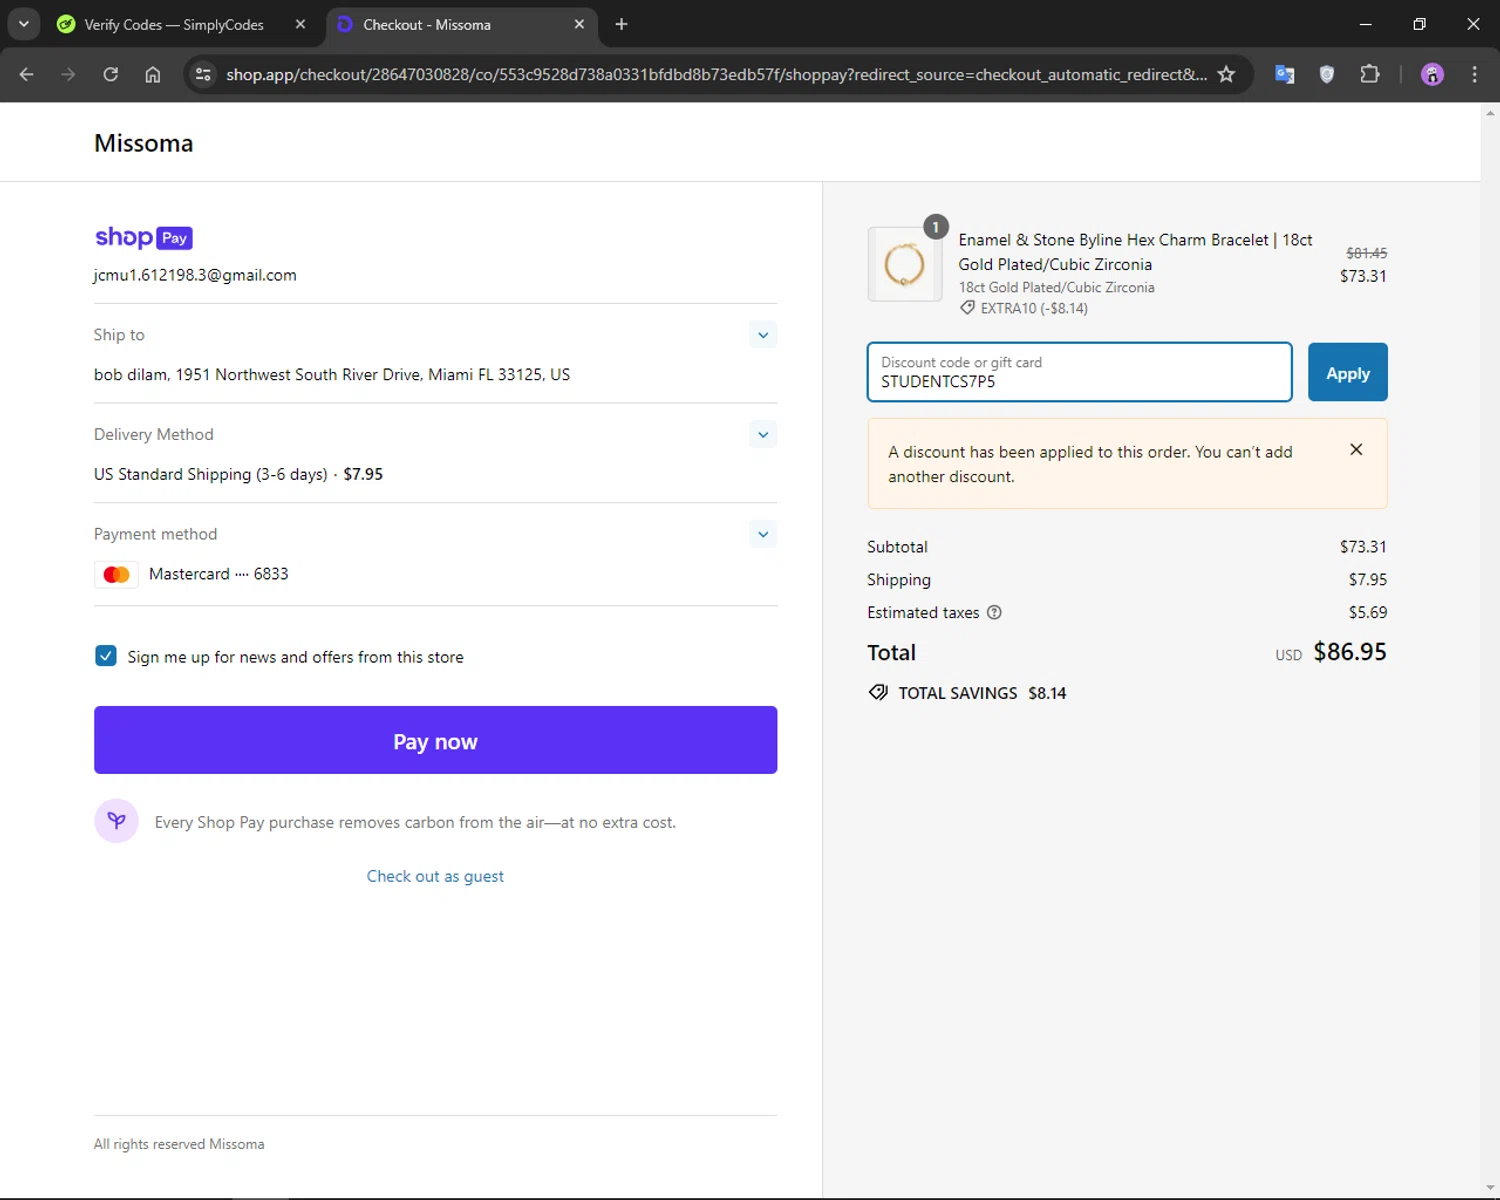Open a new browser tab

pyautogui.click(x=621, y=24)
